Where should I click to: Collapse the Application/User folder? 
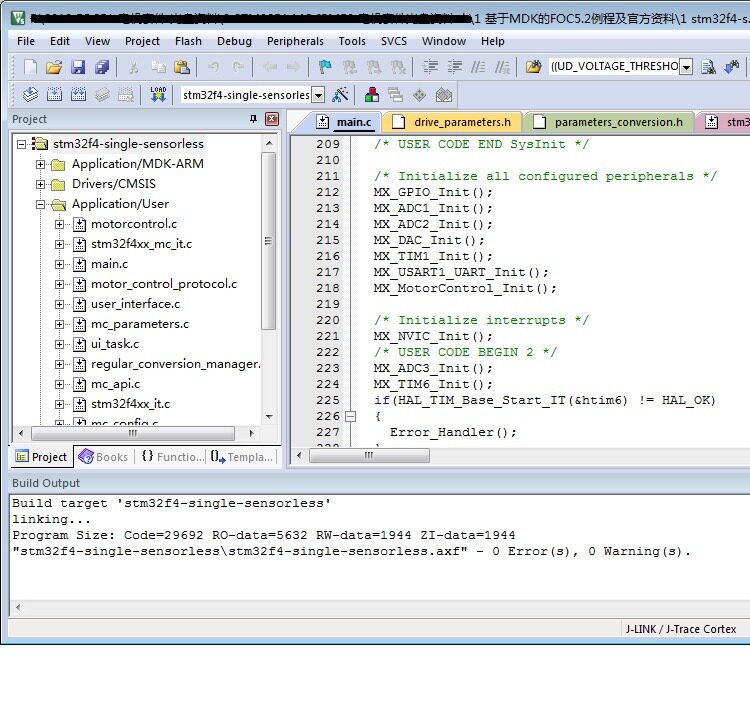[40, 205]
